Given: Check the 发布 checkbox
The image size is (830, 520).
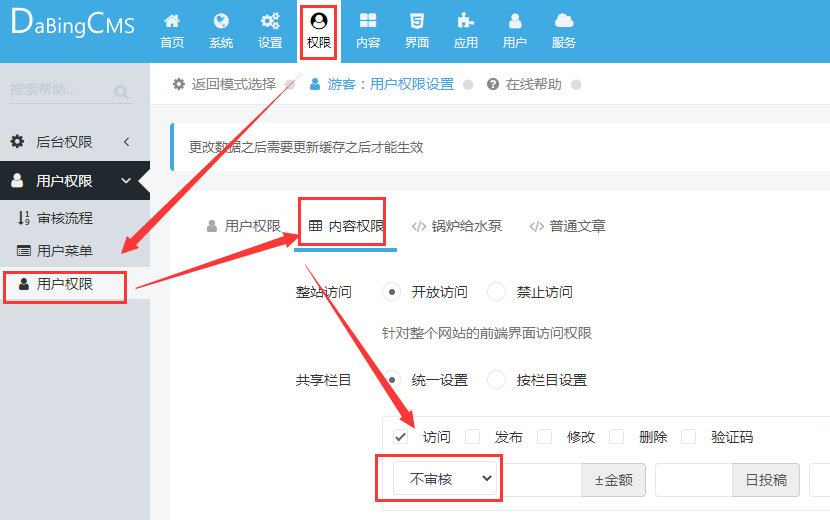Looking at the screenshot, I should [x=472, y=437].
